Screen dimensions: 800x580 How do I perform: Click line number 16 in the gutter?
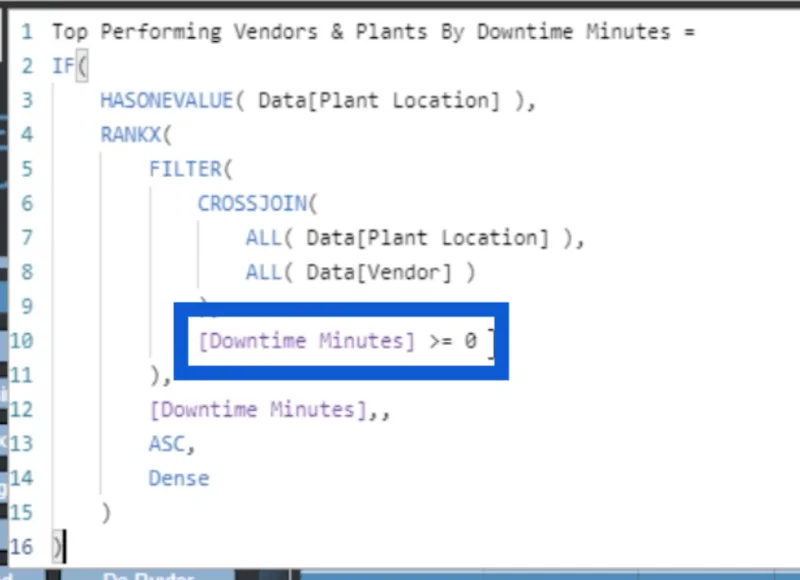(21, 547)
